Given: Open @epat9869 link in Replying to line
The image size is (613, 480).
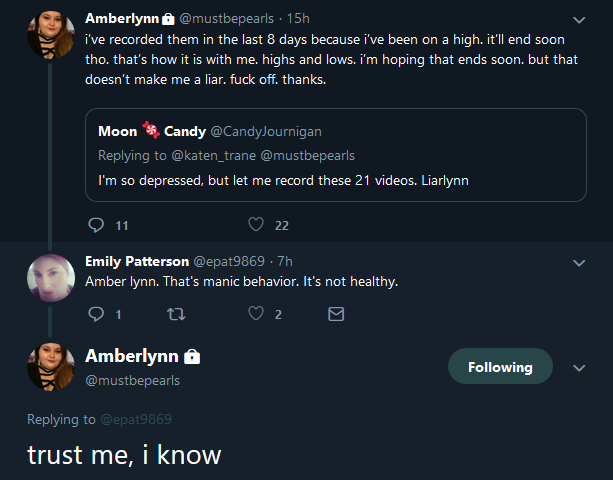Looking at the screenshot, I should click(x=136, y=419).
